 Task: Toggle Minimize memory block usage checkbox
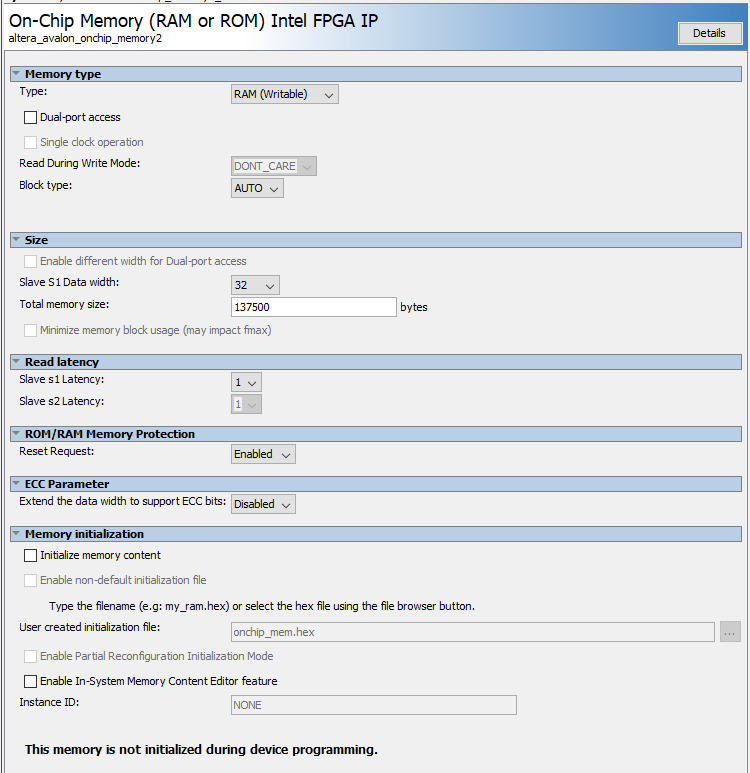tap(31, 330)
